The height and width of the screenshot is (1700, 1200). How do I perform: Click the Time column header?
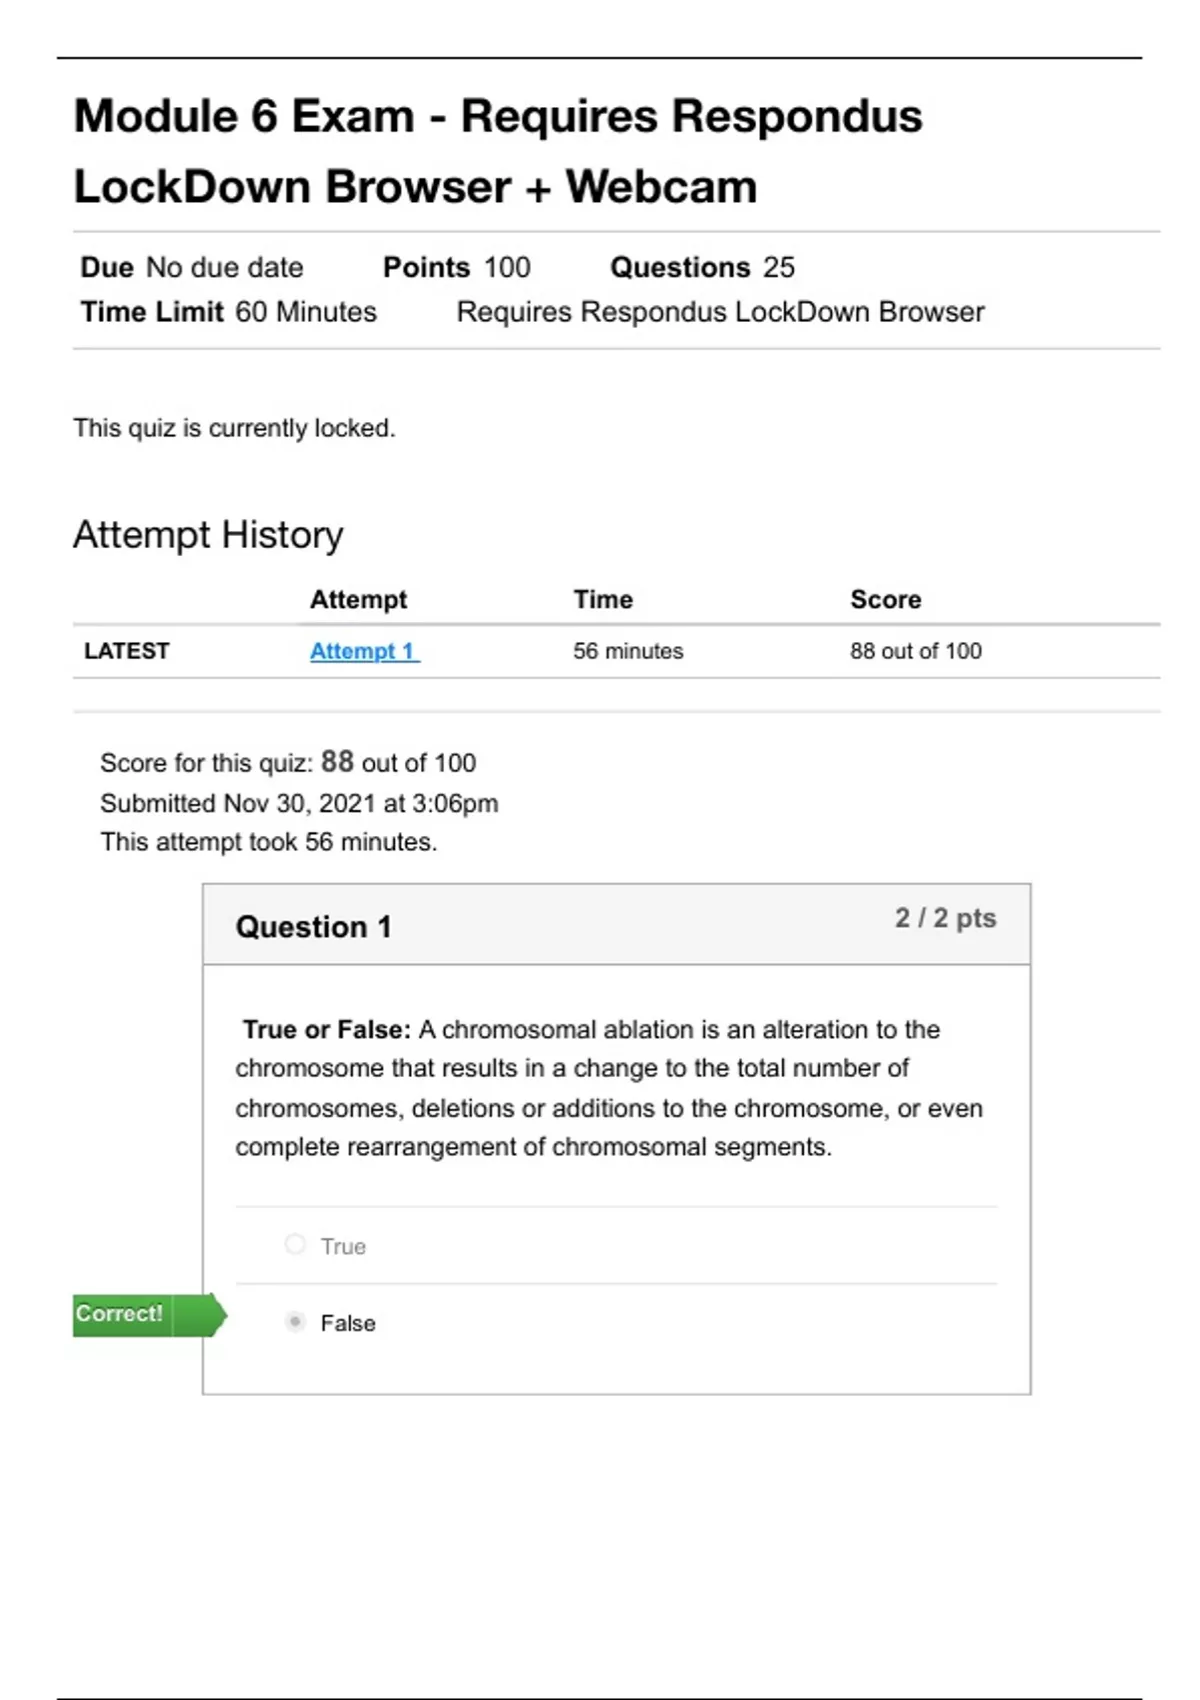click(x=603, y=599)
